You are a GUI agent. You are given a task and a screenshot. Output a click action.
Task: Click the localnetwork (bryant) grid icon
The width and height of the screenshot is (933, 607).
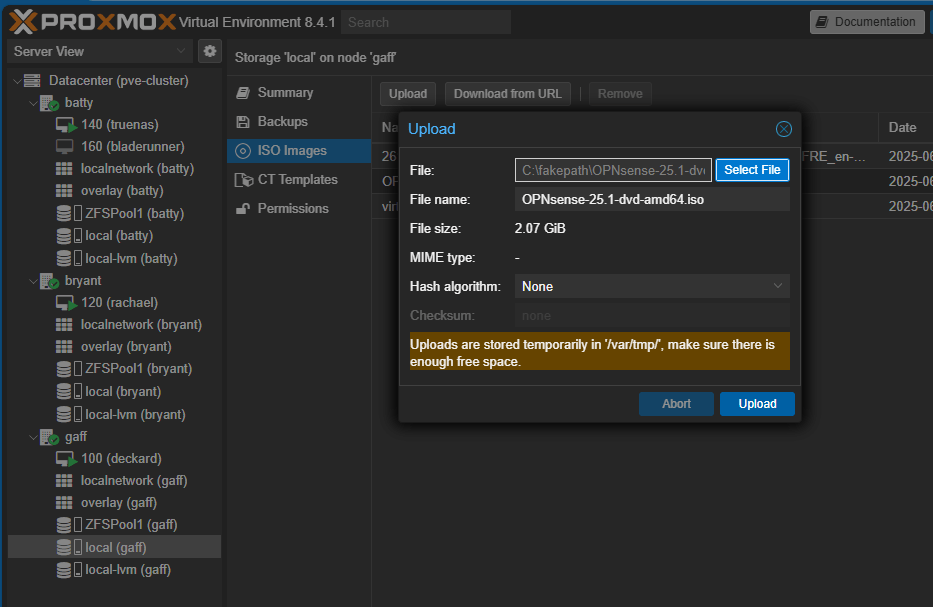(65, 325)
